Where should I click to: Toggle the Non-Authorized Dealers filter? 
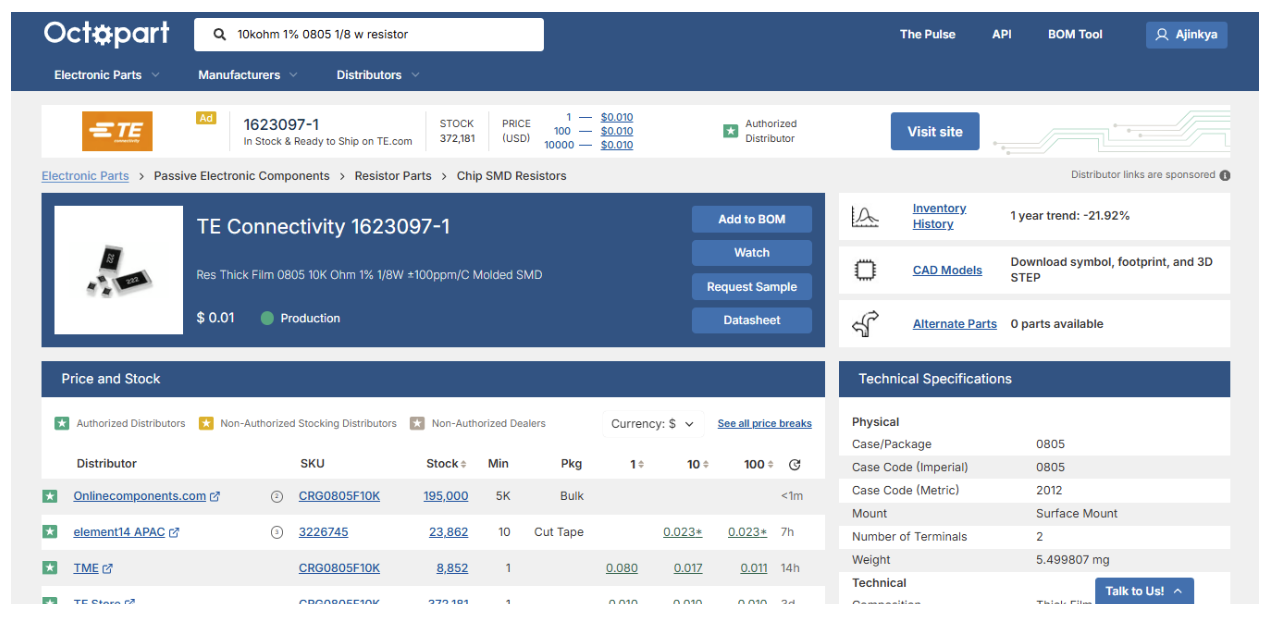(x=417, y=423)
